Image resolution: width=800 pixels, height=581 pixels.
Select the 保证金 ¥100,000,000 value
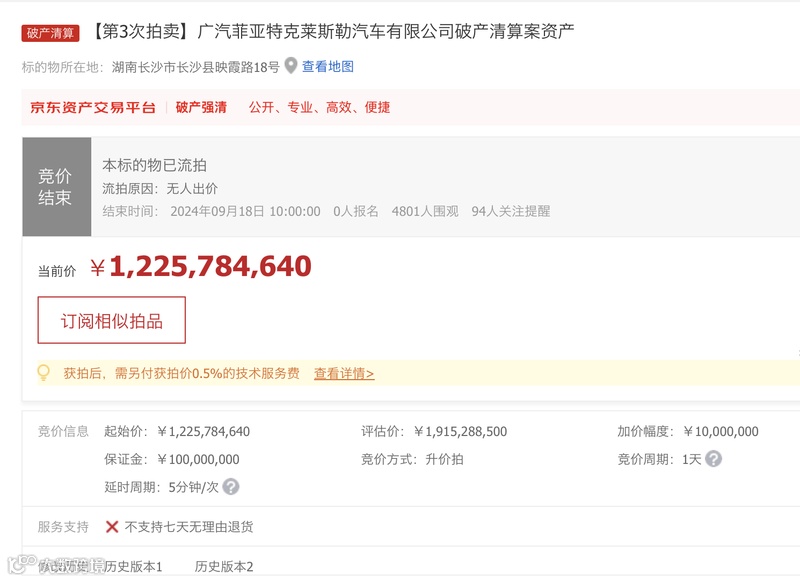[198, 459]
